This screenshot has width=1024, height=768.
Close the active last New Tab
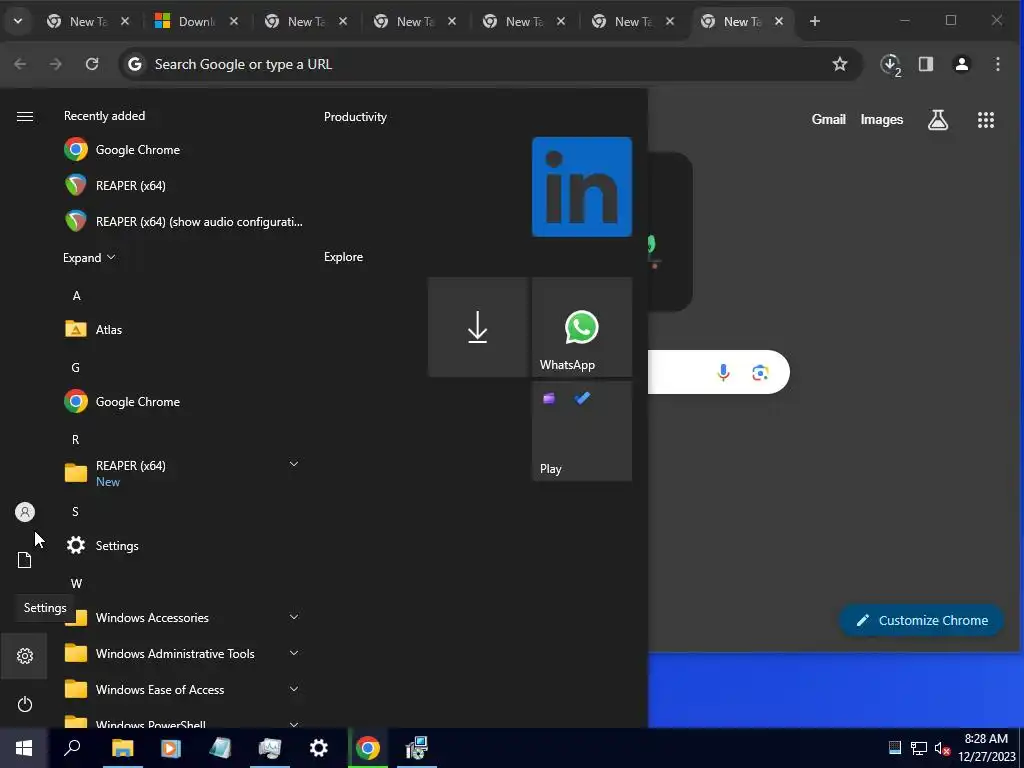pos(778,22)
